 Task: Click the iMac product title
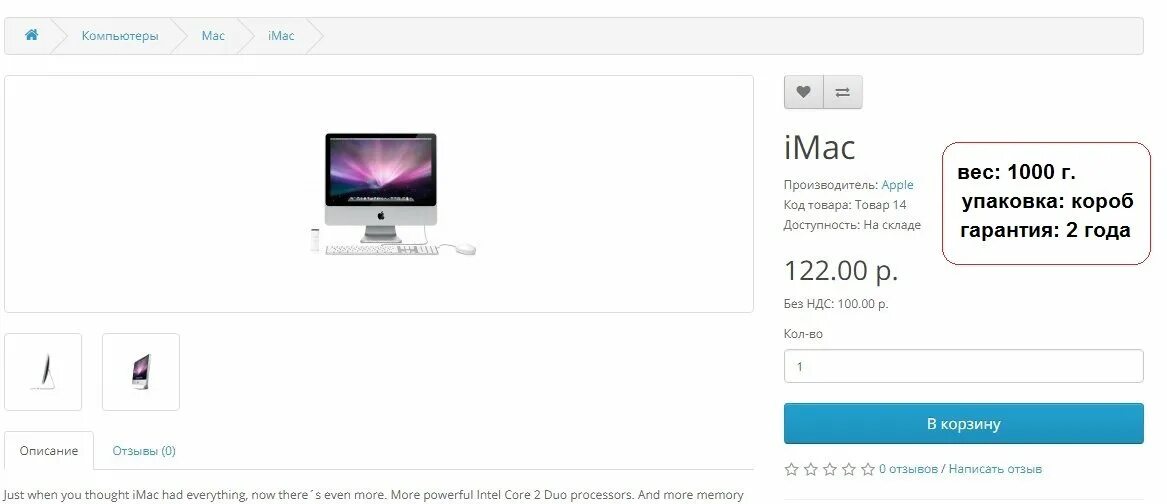pos(819,147)
